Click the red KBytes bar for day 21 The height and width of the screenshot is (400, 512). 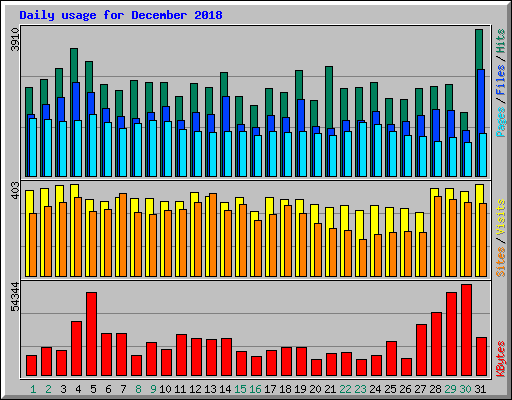click(332, 365)
